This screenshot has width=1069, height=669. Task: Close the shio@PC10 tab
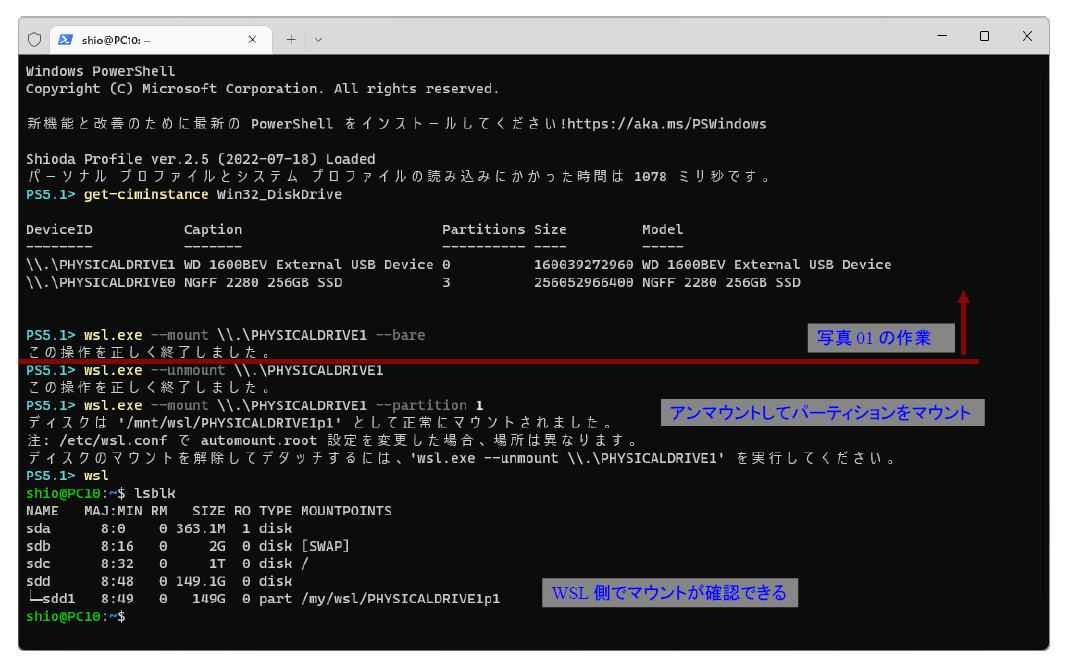click(252, 39)
